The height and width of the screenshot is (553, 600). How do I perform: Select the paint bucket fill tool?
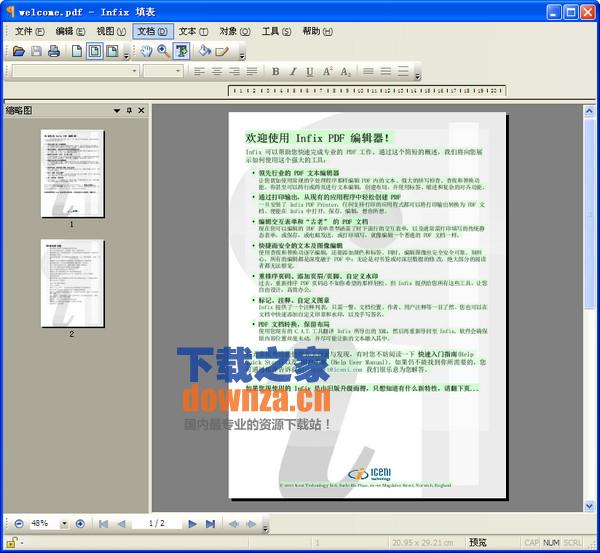pyautogui.click(x=204, y=51)
